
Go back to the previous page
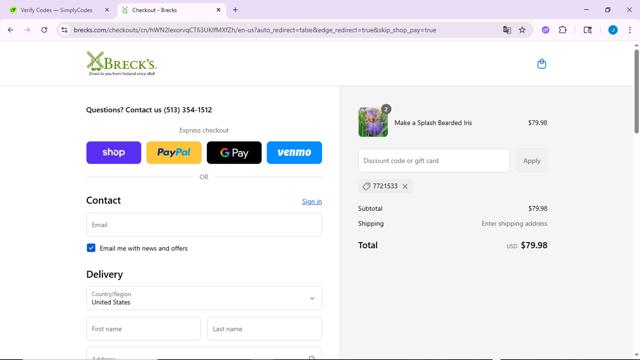pyautogui.click(x=11, y=30)
